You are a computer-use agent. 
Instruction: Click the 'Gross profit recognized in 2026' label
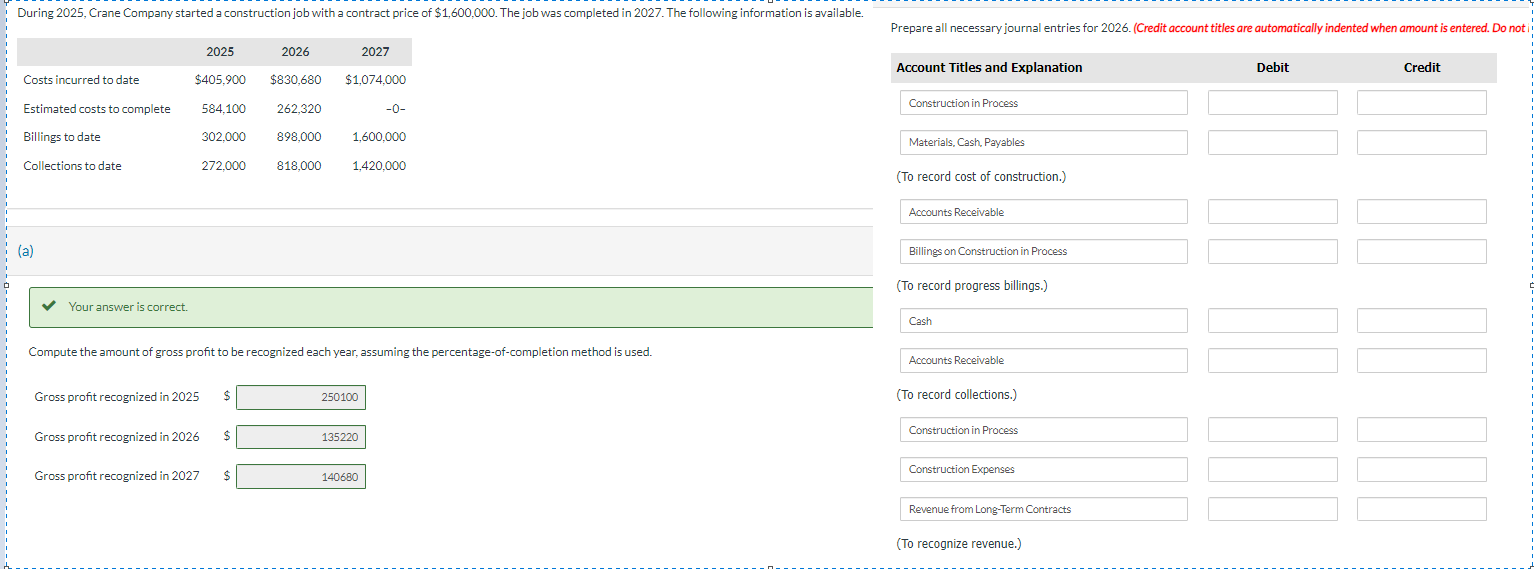pyautogui.click(x=117, y=437)
